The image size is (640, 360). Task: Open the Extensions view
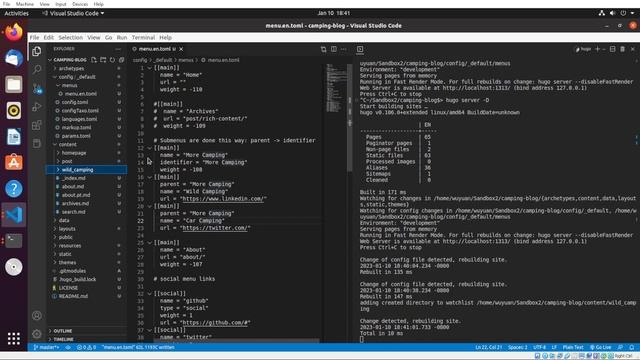(x=37, y=125)
